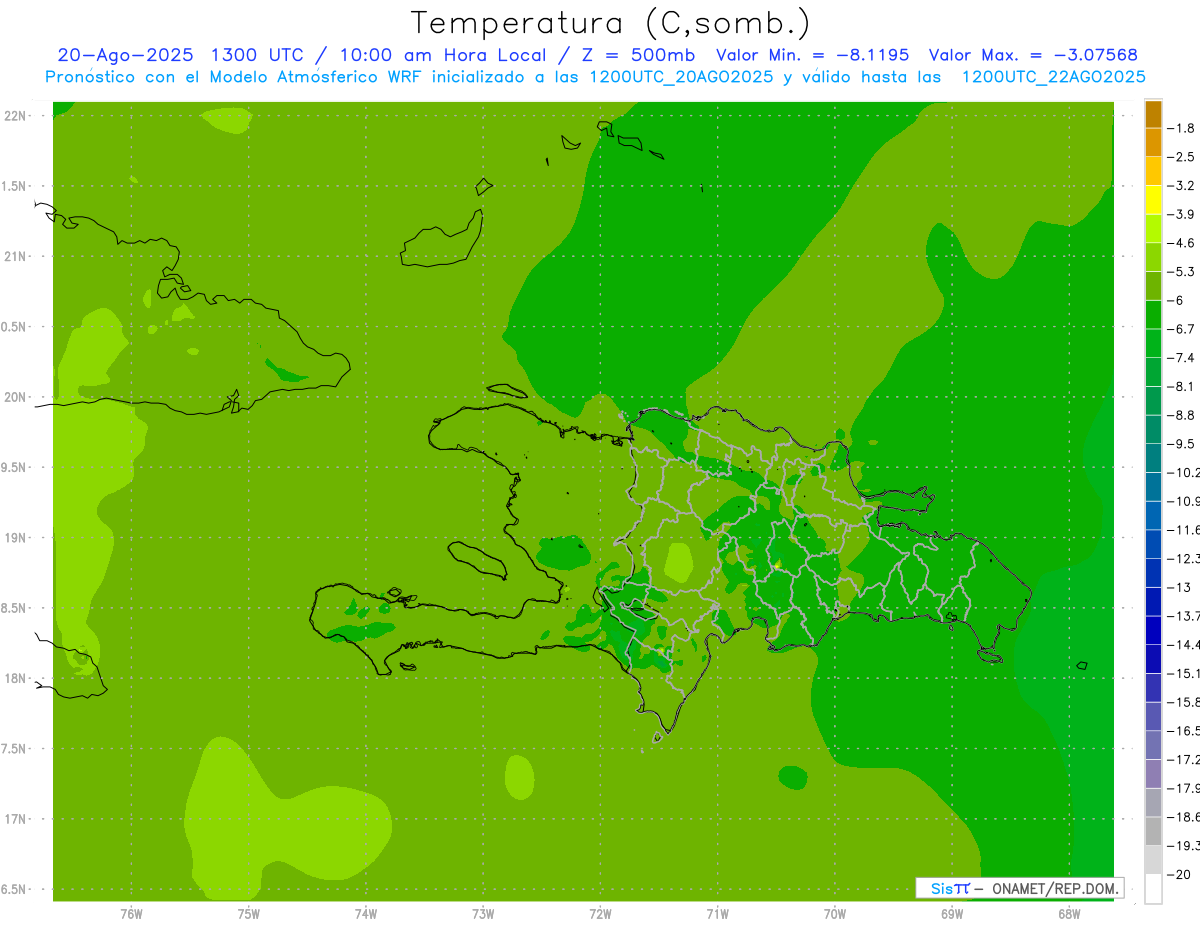Click the '1200UTC_22AGO2025' valid-until text
Viewport: 1200px width, 927px height.
1053,77
